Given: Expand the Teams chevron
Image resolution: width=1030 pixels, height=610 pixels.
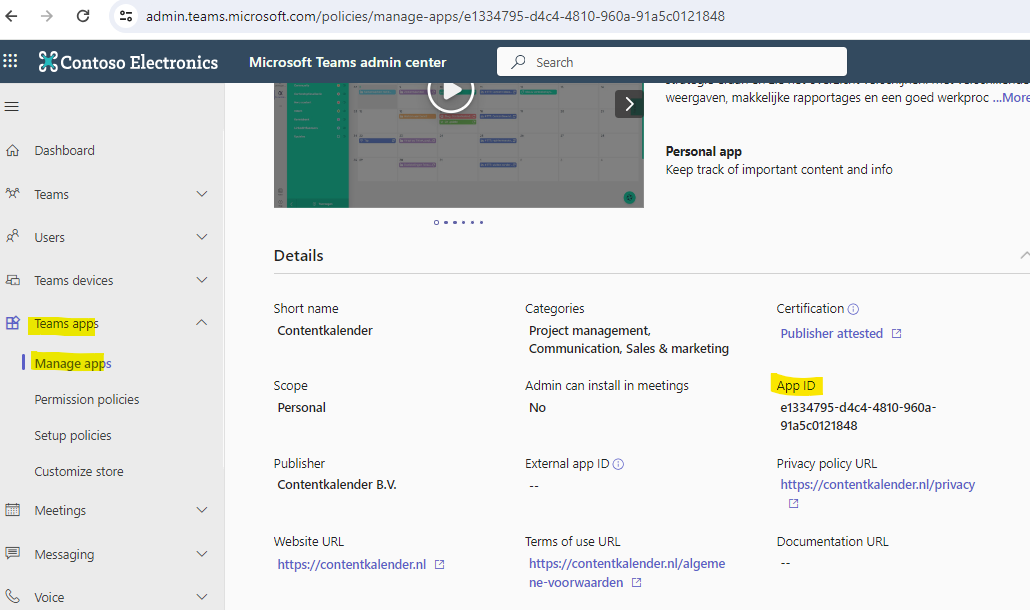Looking at the screenshot, I should coord(202,194).
